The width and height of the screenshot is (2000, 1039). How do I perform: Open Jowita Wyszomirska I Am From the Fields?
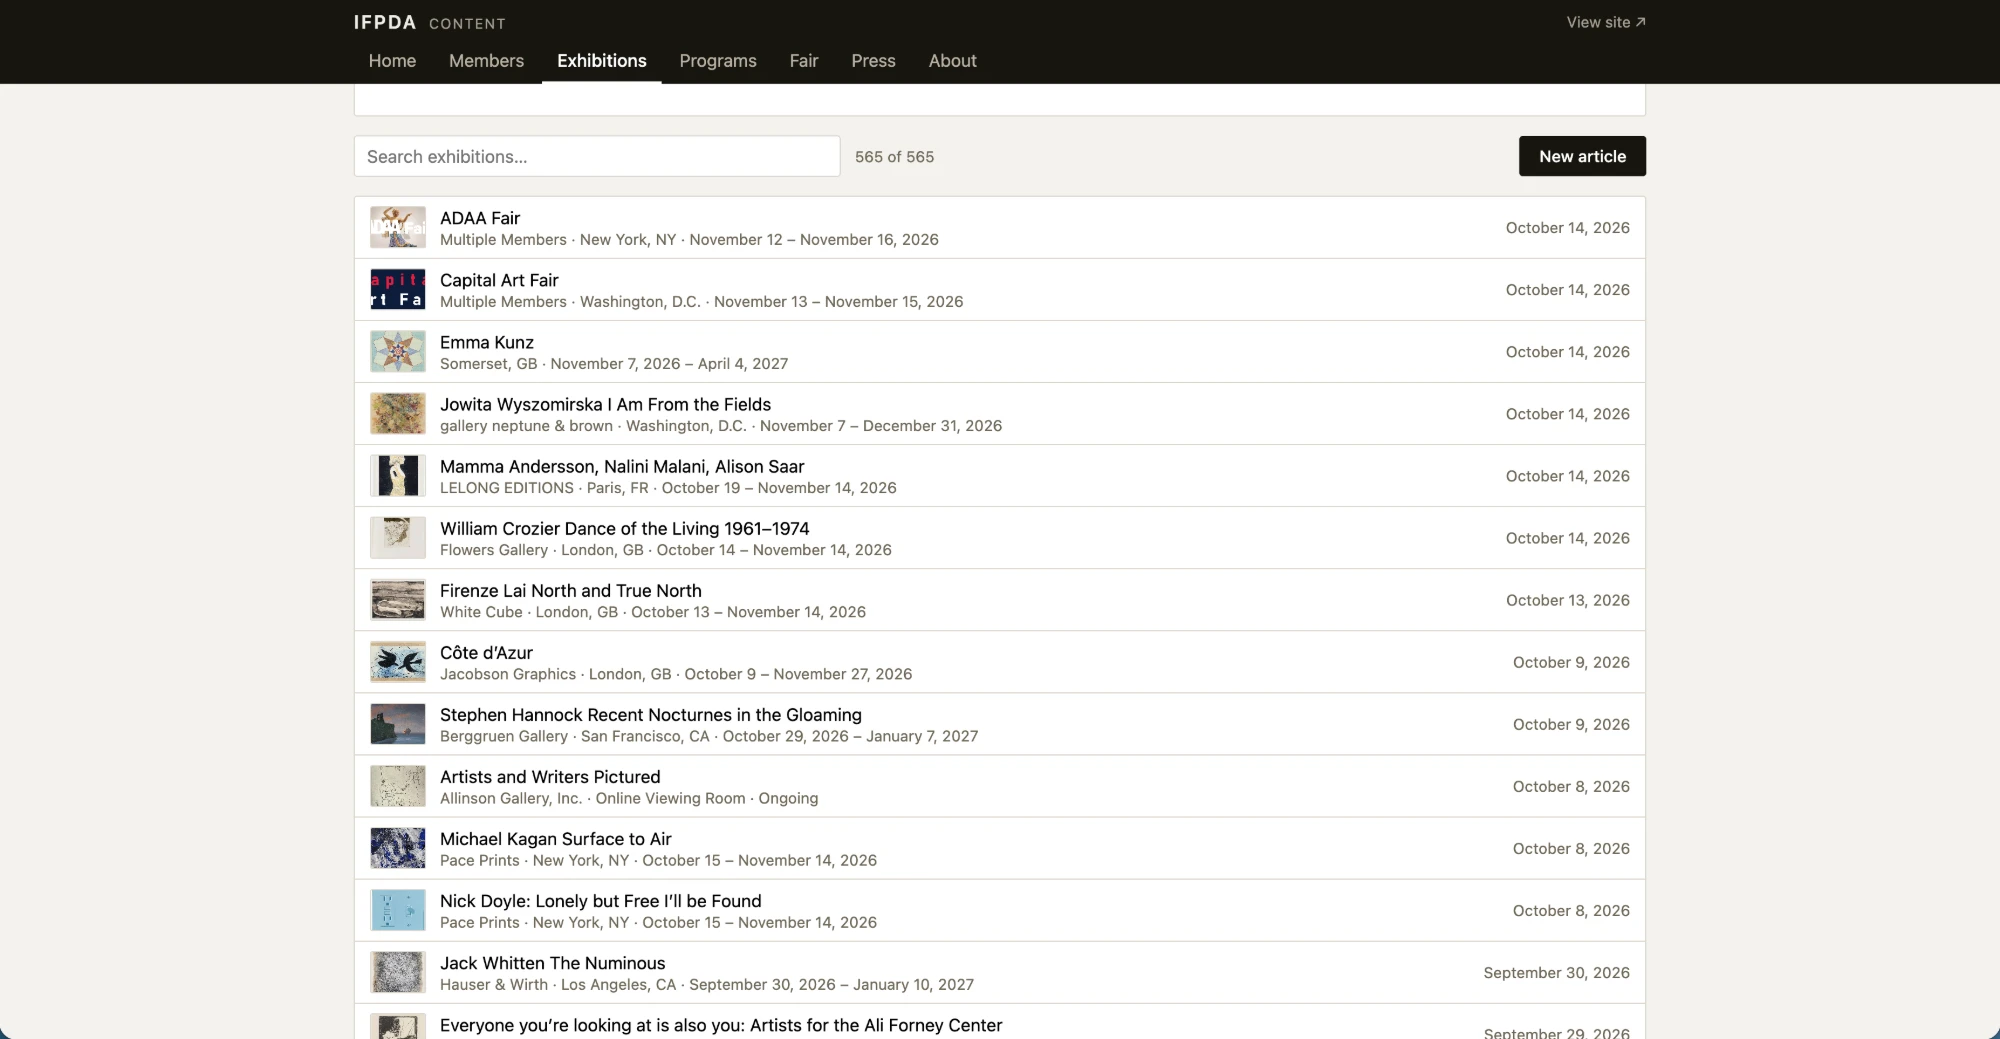pos(605,404)
